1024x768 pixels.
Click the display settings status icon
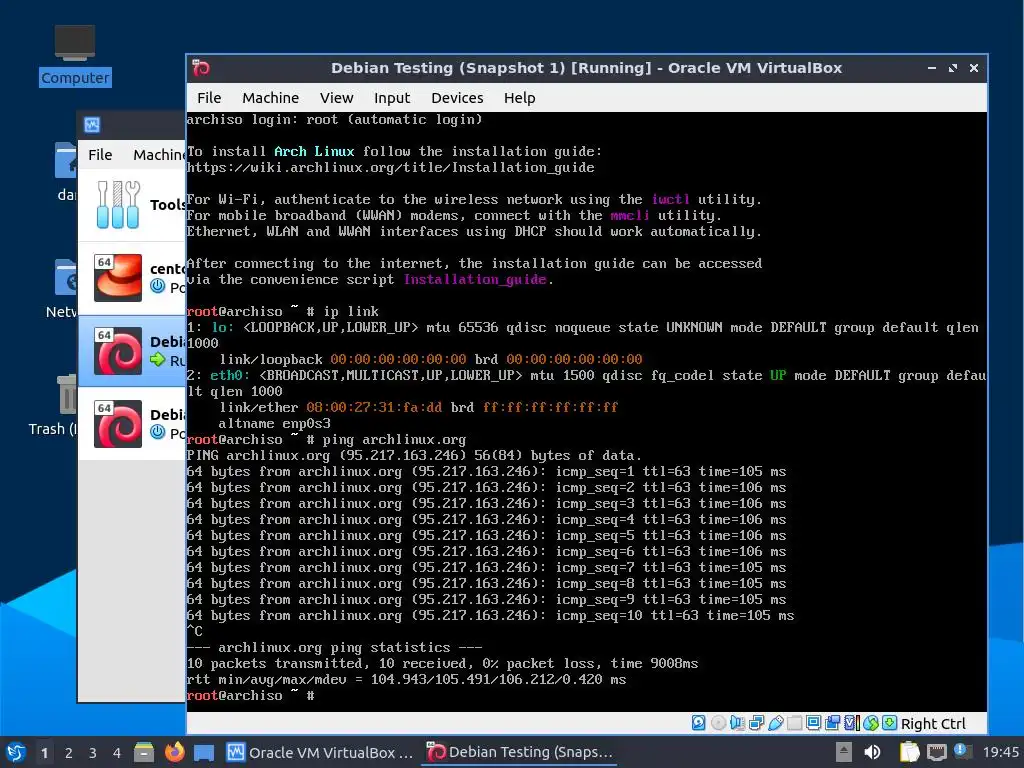click(813, 723)
